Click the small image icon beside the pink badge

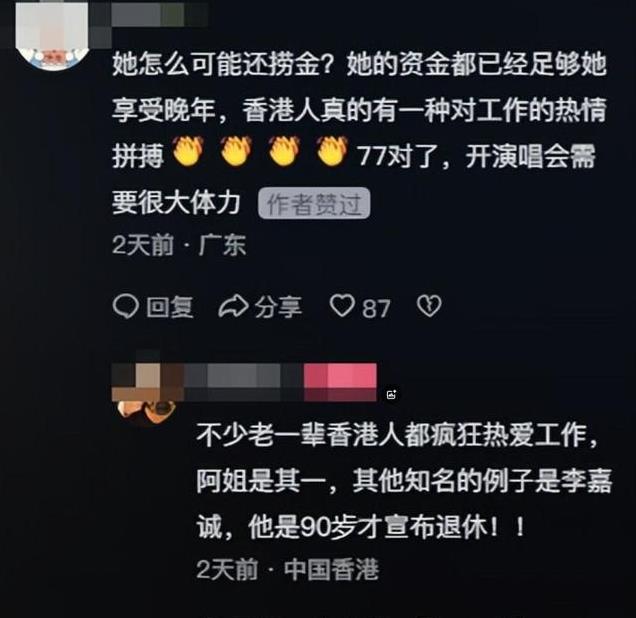pyautogui.click(x=391, y=394)
